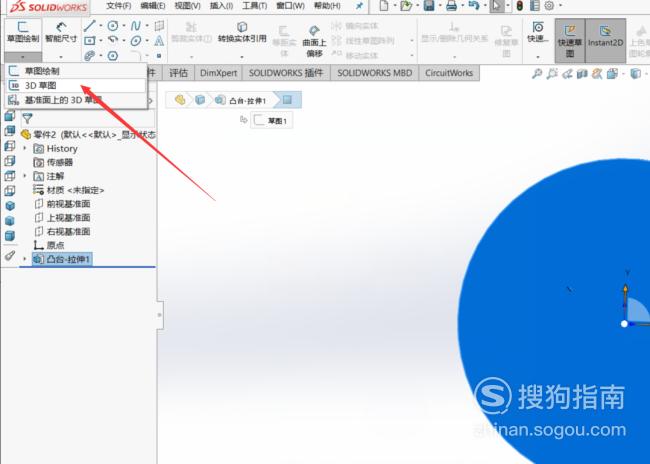Expand the 注解 annotations node
Viewport: 650px width, 464px height.
(24, 176)
